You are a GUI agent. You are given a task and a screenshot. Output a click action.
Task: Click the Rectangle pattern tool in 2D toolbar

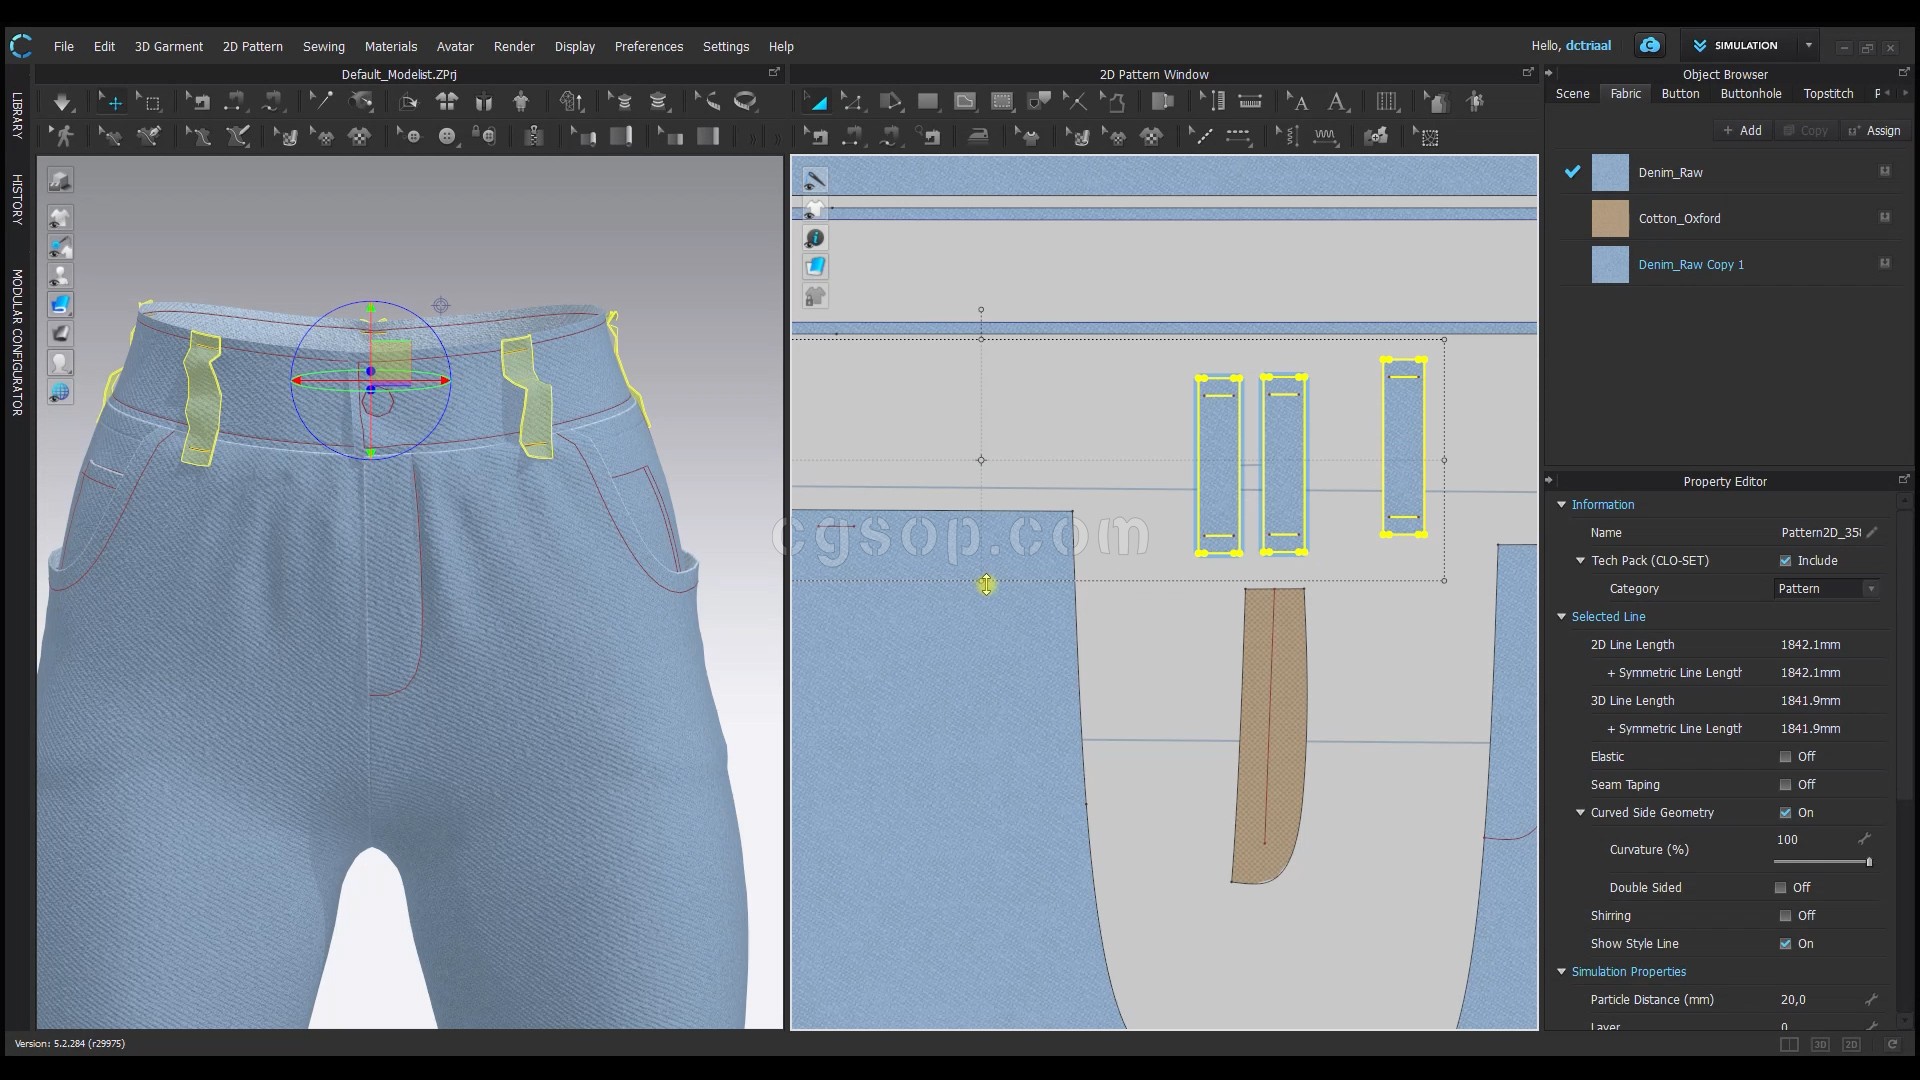(x=928, y=102)
